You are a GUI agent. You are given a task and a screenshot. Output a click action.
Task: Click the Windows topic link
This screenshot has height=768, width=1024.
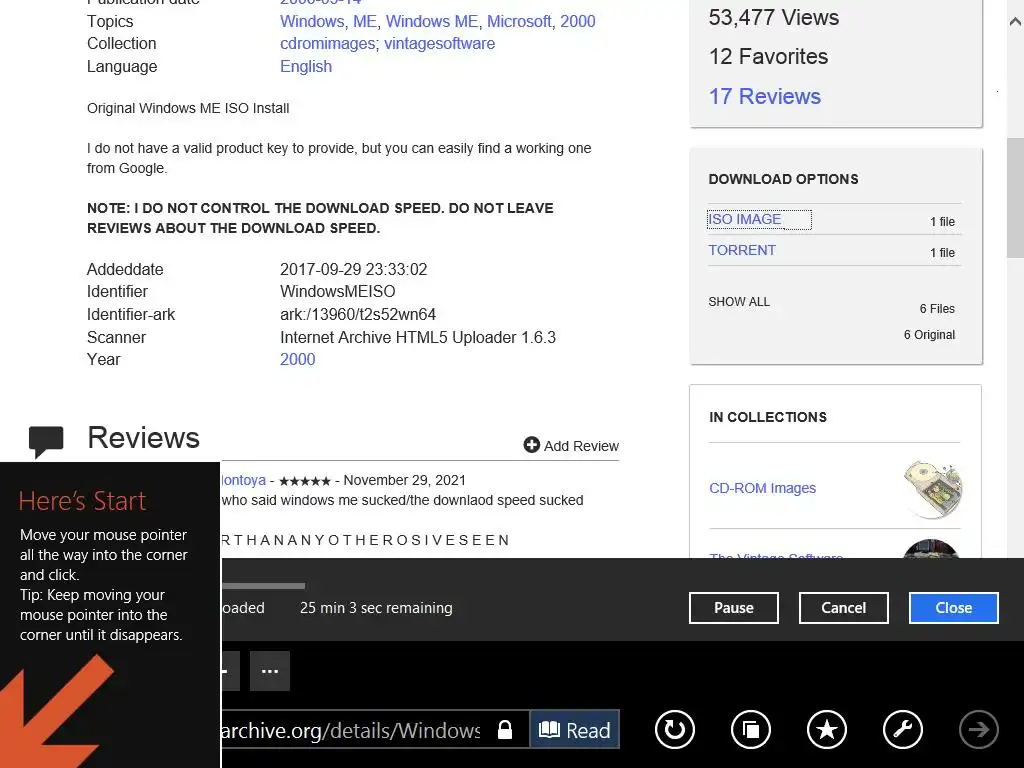(x=312, y=22)
